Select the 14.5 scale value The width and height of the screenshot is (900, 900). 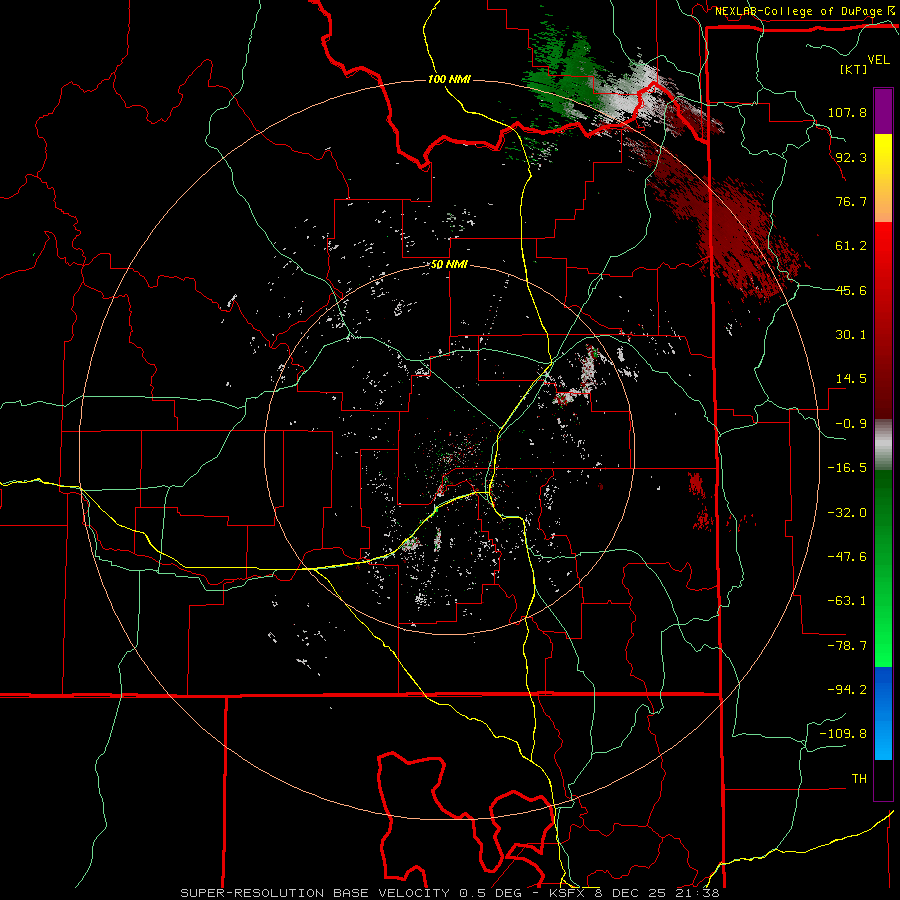851,379
